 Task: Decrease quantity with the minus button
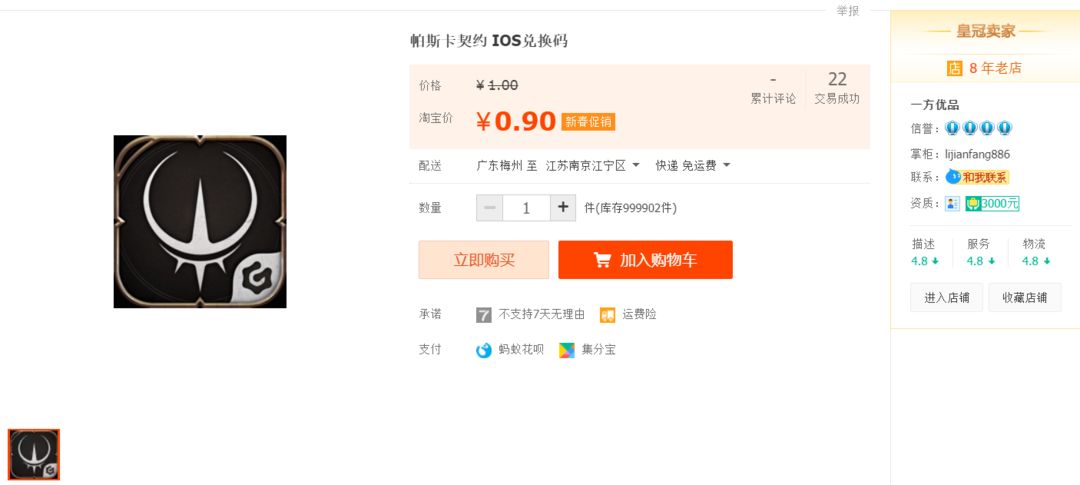tap(489, 207)
